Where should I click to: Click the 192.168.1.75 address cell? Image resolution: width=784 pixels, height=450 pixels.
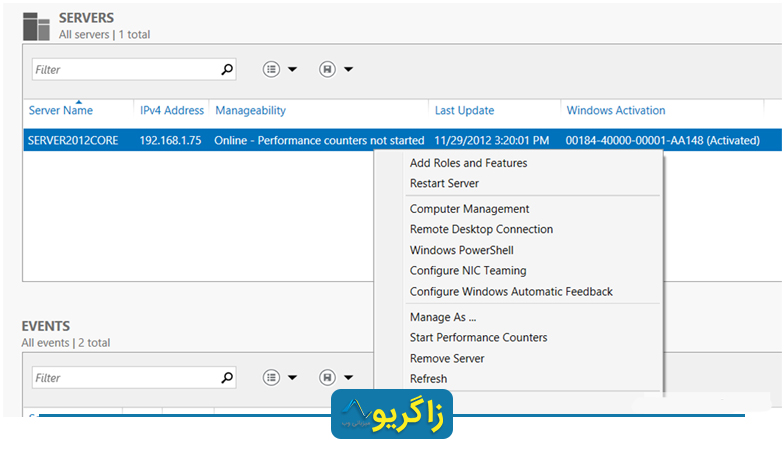tap(170, 140)
